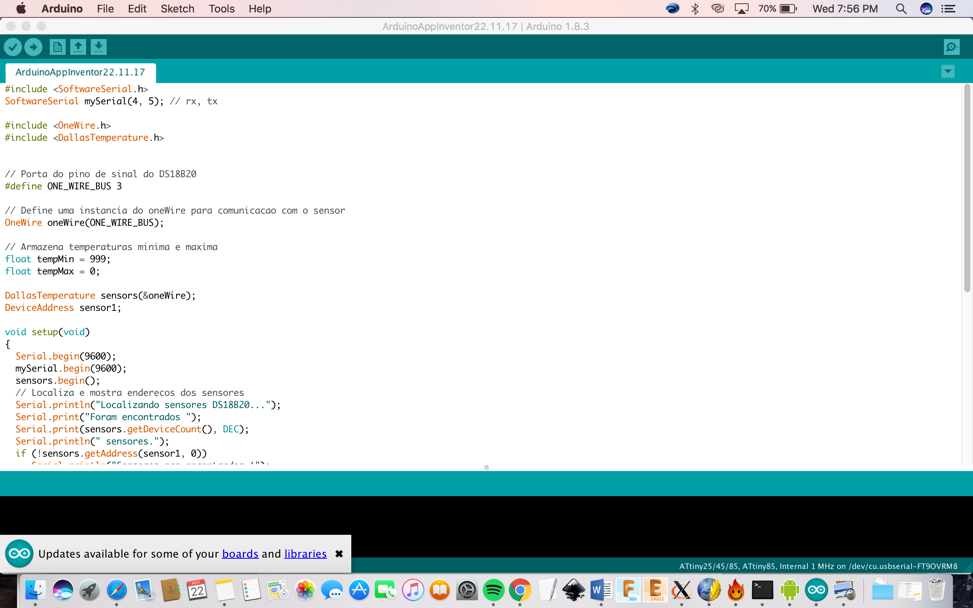Open Launchpad rocket in dock
Screen dimensions: 973x608
click(x=89, y=589)
